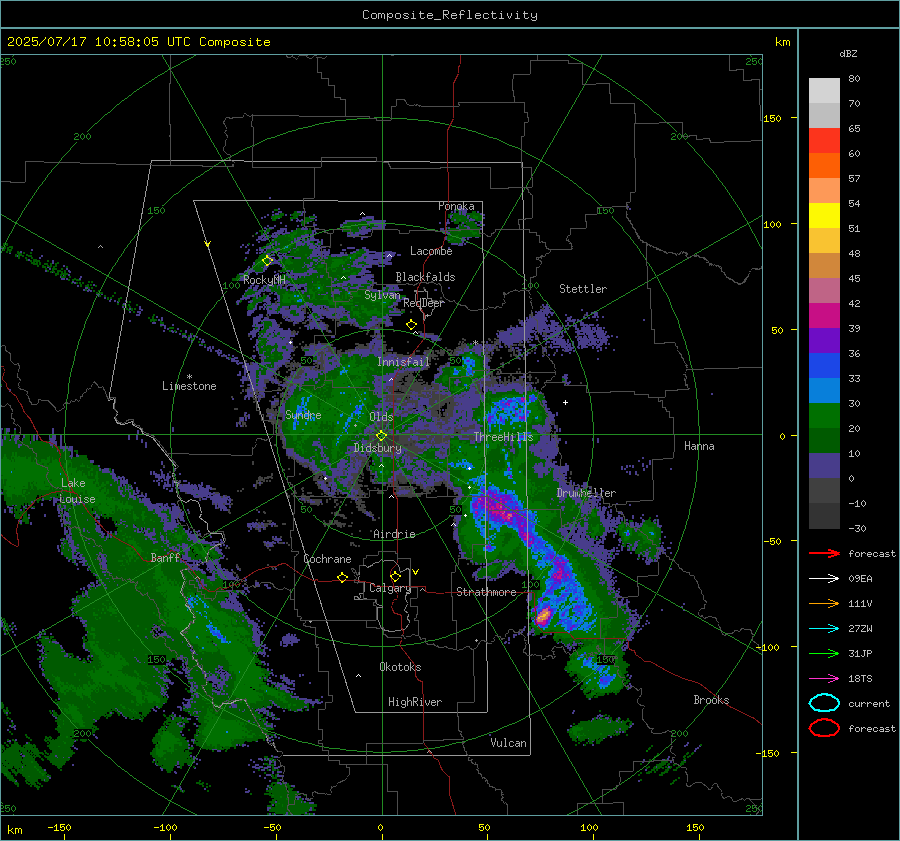The image size is (900, 841).
Task: Click the yellow-orange storm core north of Strathmore's 150 ring
Action: pos(543,616)
